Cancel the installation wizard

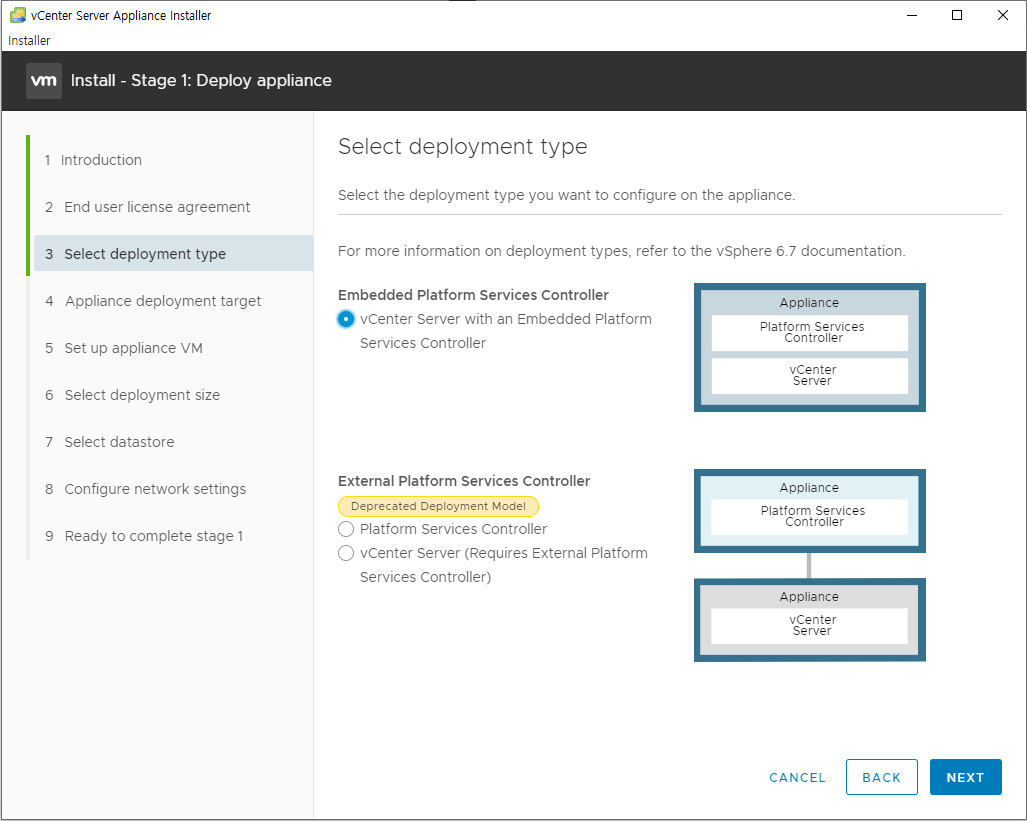pos(797,778)
